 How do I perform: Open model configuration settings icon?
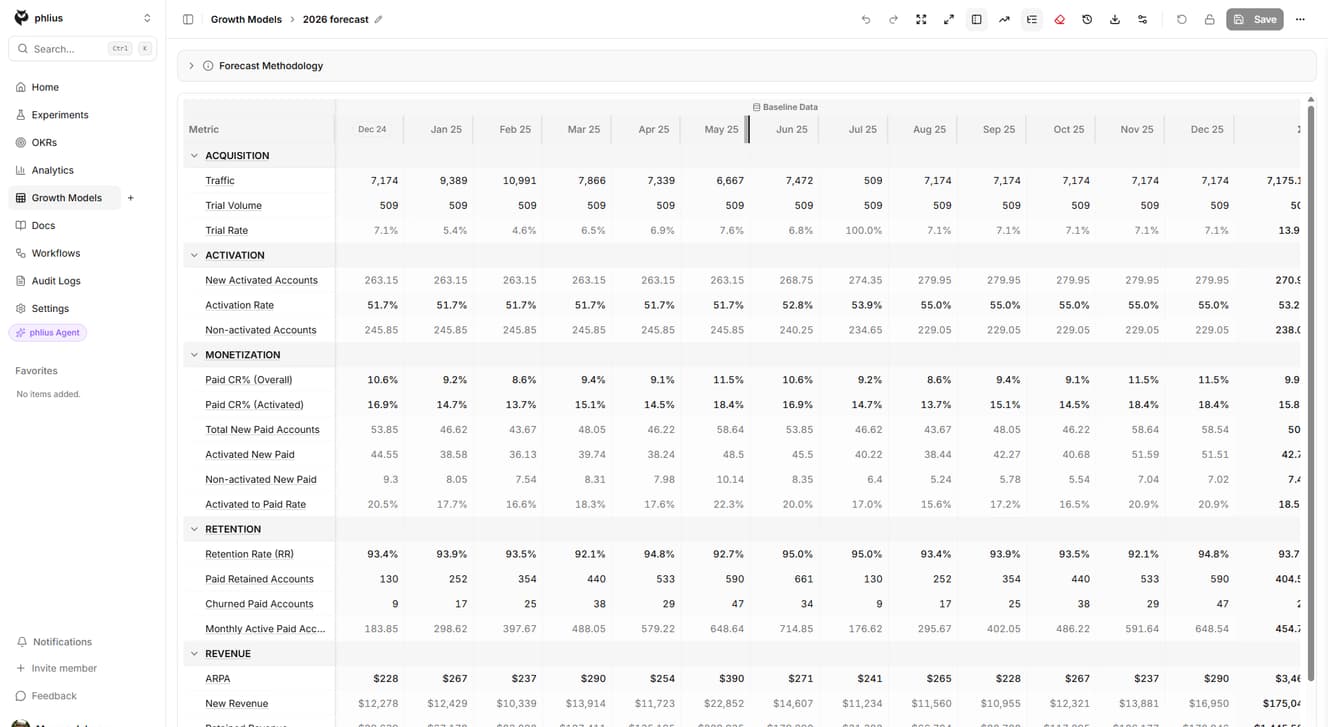(x=1143, y=19)
